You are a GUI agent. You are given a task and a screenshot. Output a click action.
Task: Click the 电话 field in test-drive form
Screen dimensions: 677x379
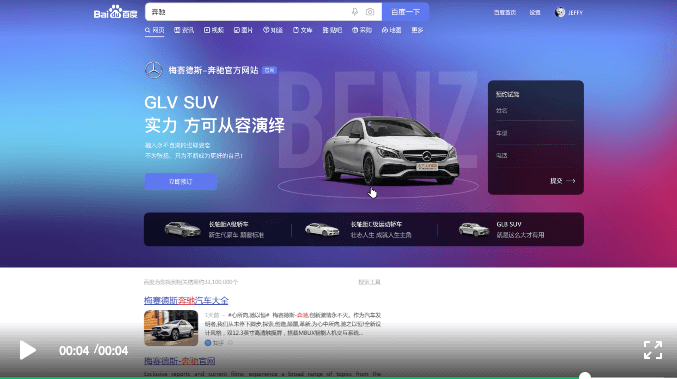[x=535, y=155]
